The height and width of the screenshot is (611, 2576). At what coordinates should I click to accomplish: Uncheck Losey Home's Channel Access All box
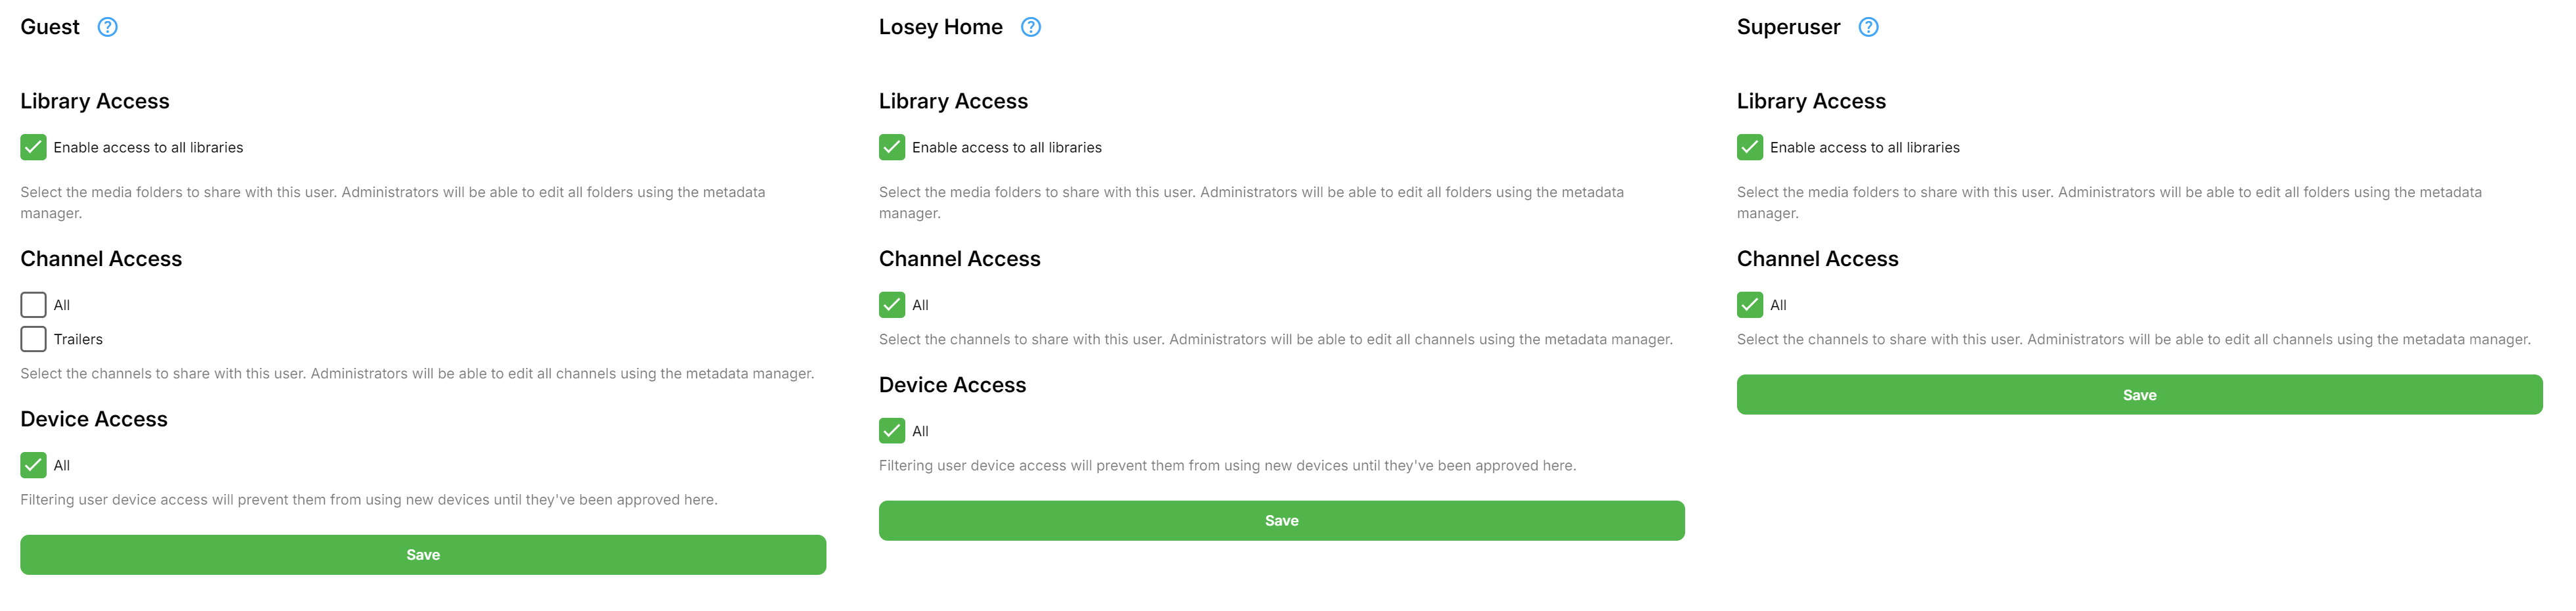click(x=891, y=305)
